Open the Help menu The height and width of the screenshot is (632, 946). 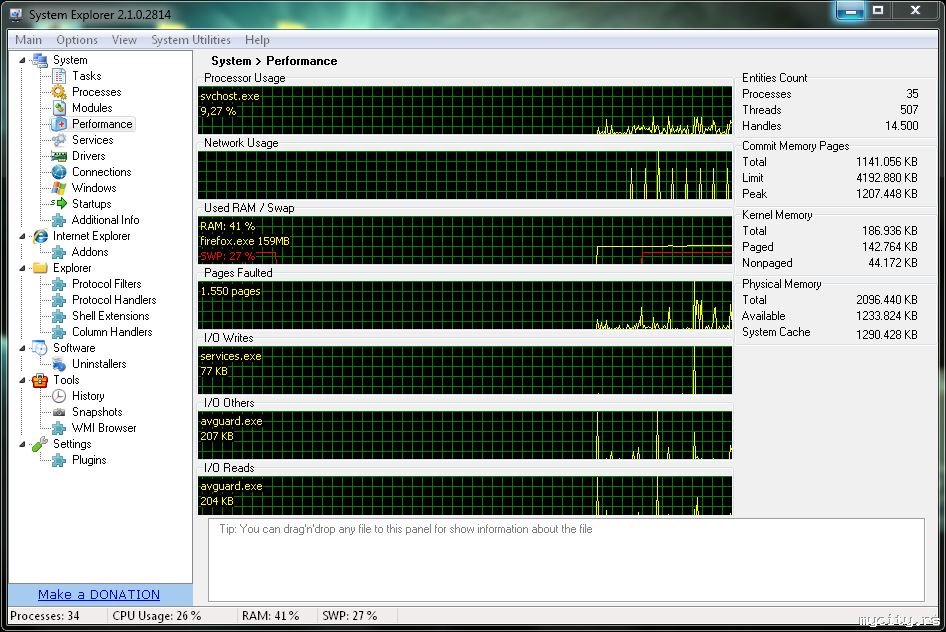click(x=257, y=40)
